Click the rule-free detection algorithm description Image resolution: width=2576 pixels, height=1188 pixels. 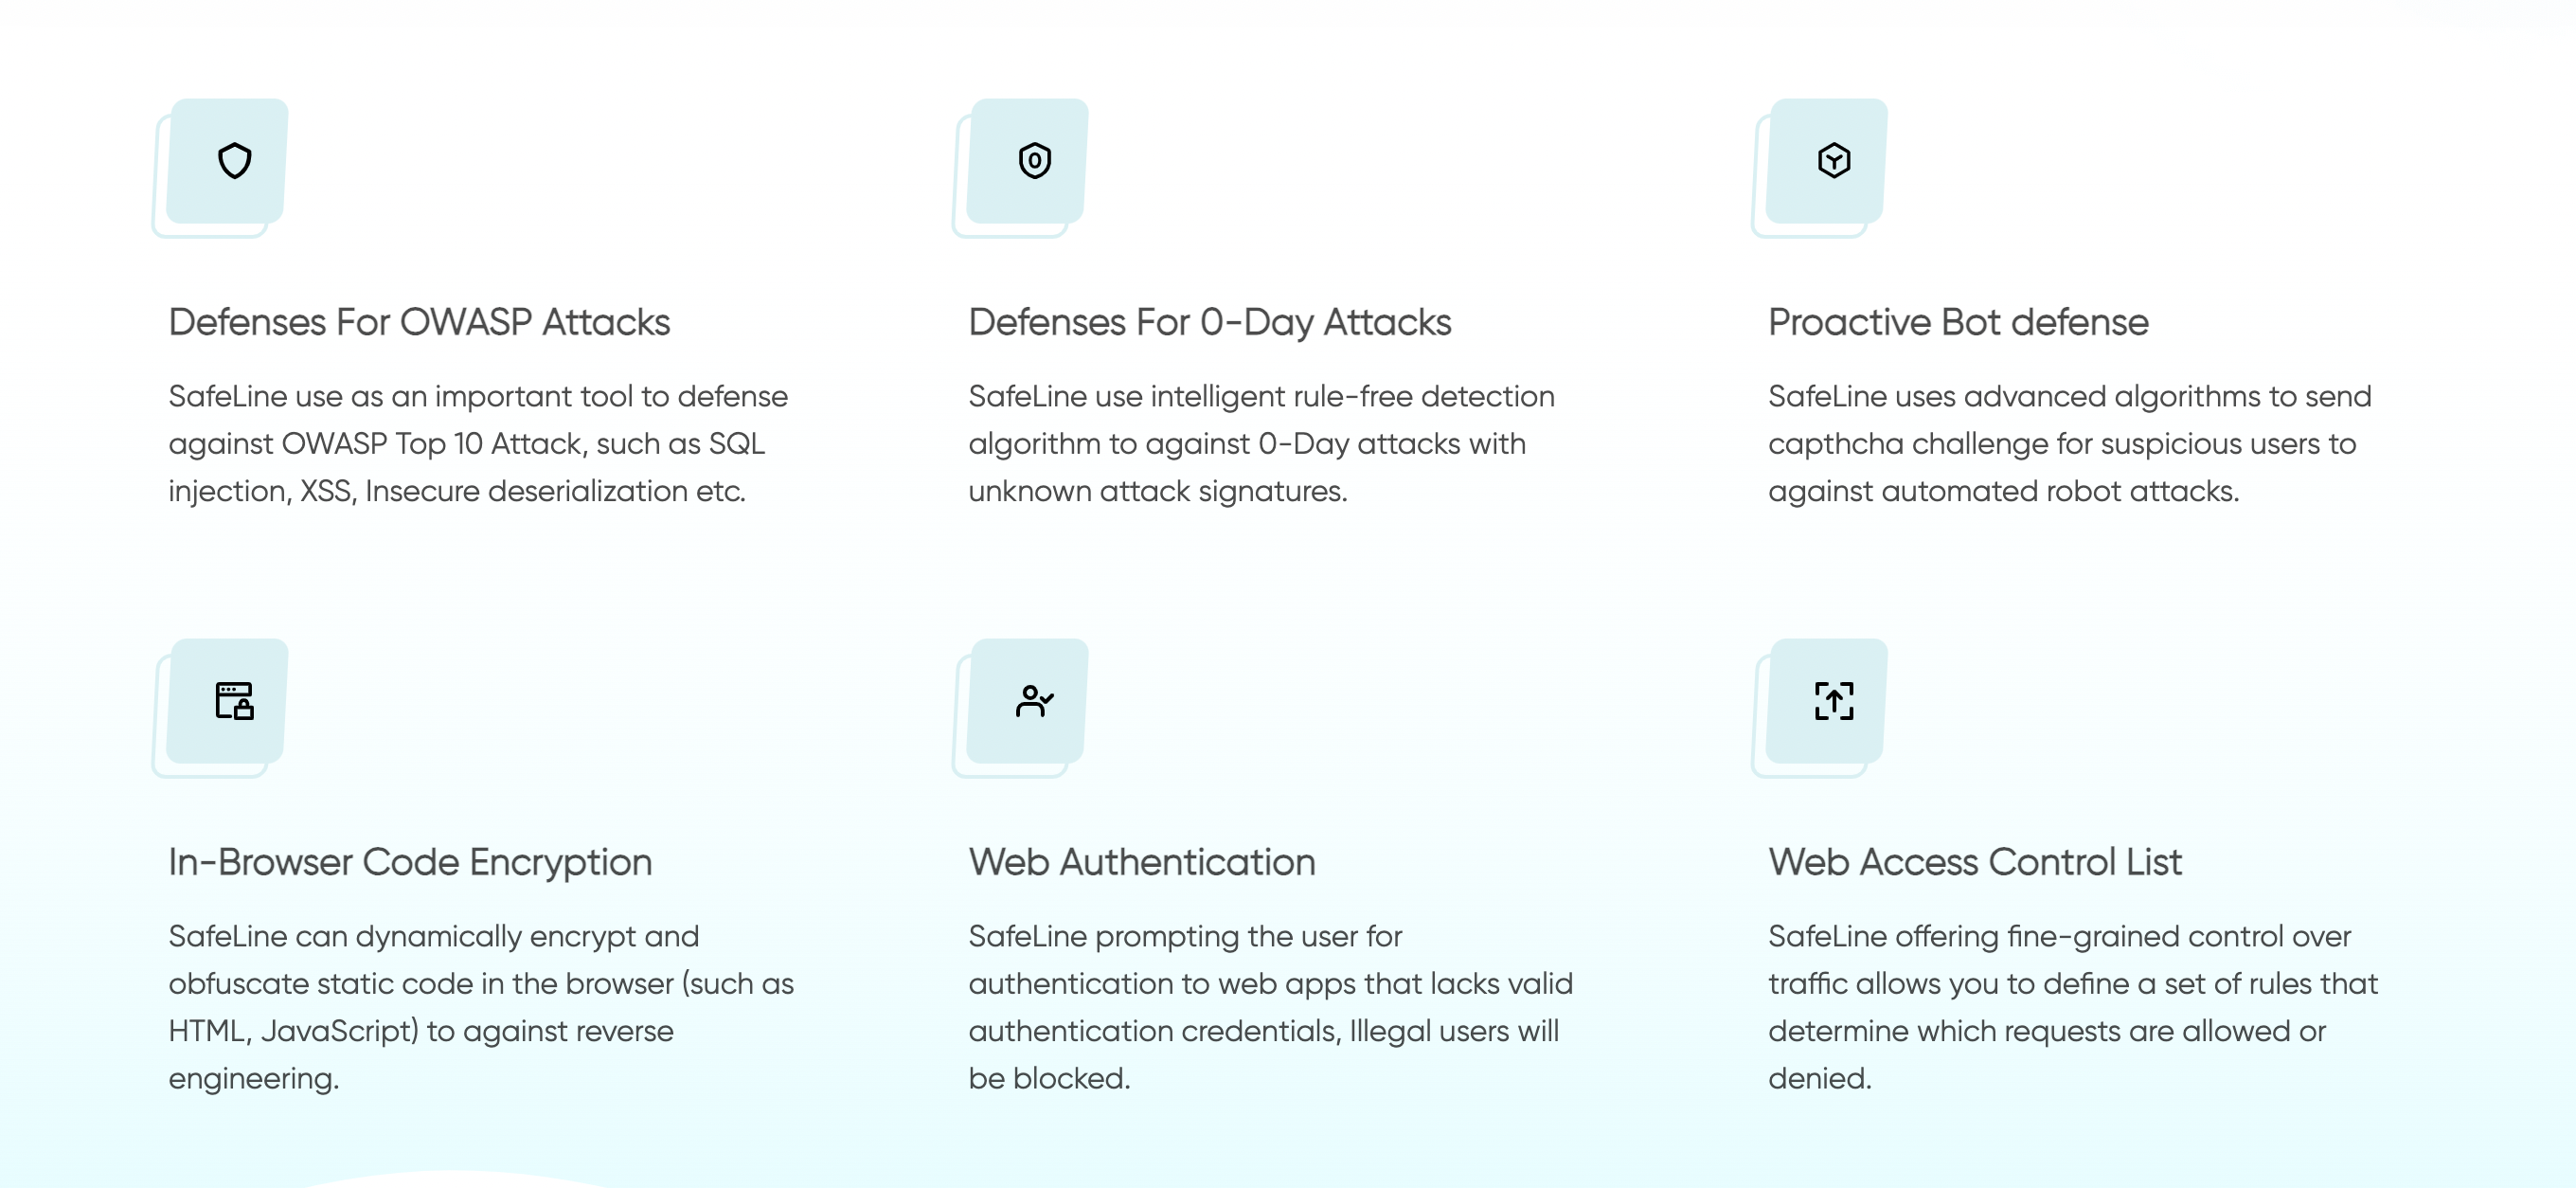1261,444
